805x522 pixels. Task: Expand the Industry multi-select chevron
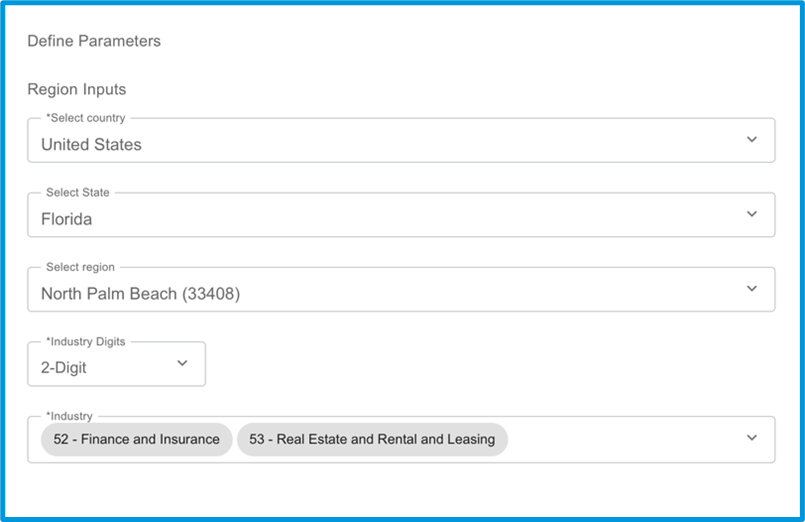point(752,438)
